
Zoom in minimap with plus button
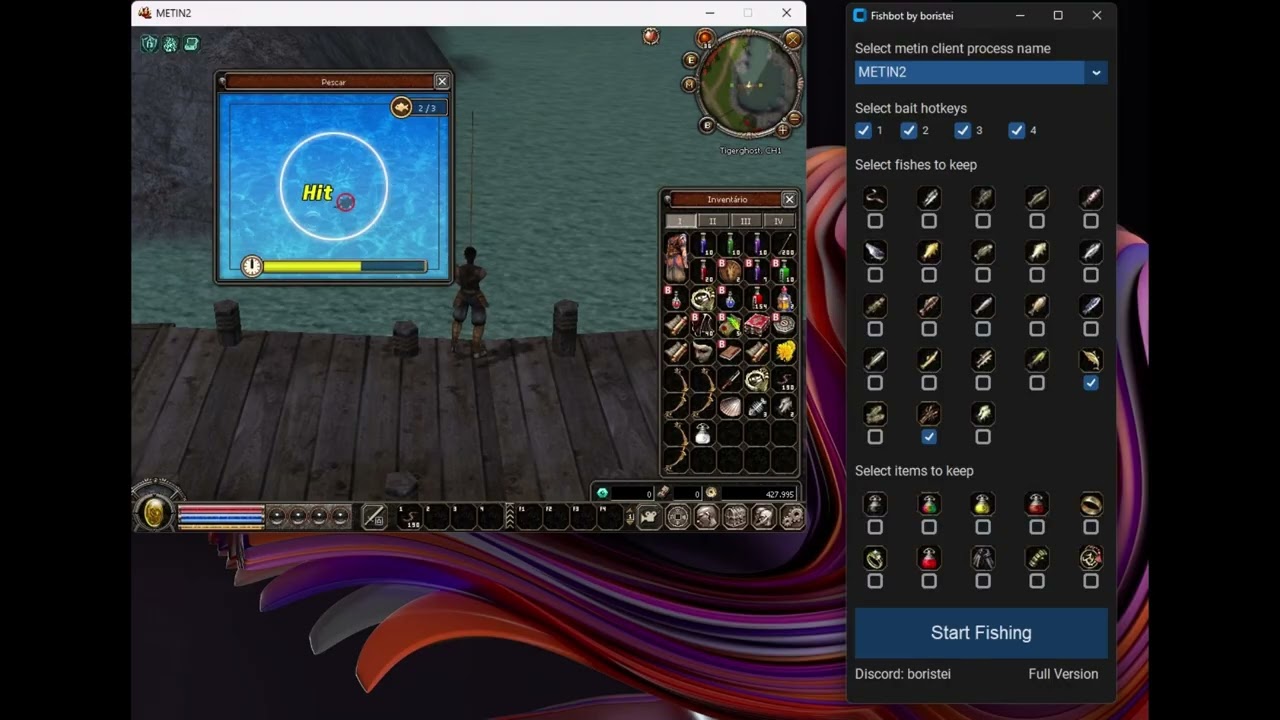coord(783,130)
